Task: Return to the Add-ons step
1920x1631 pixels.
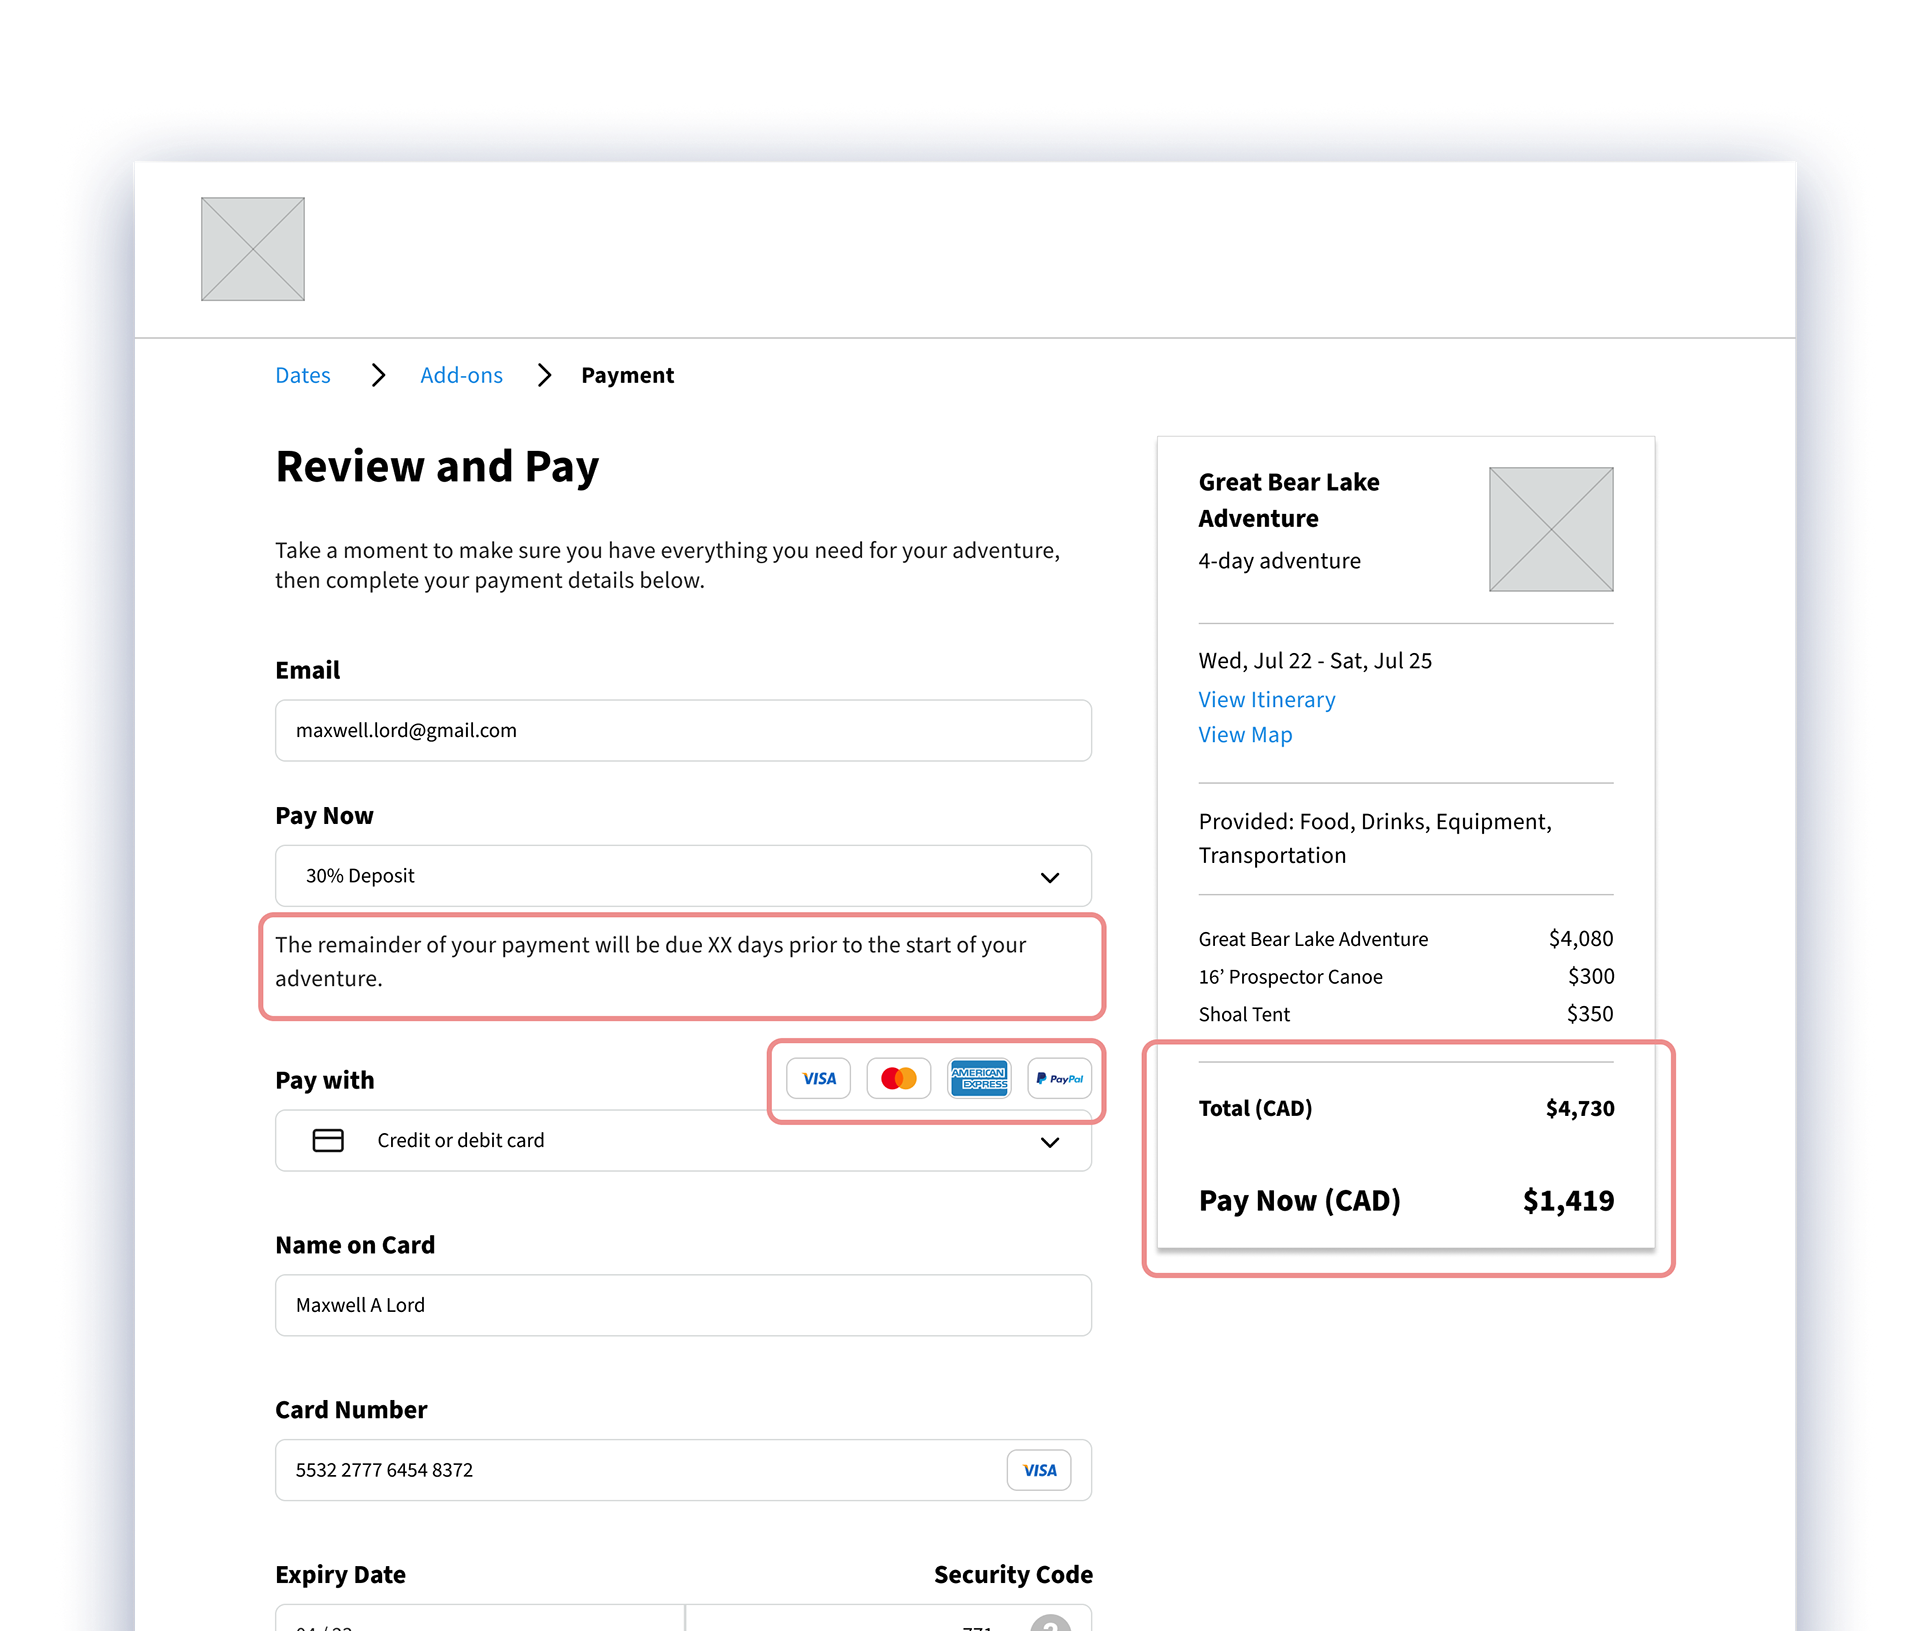Action: [x=461, y=376]
